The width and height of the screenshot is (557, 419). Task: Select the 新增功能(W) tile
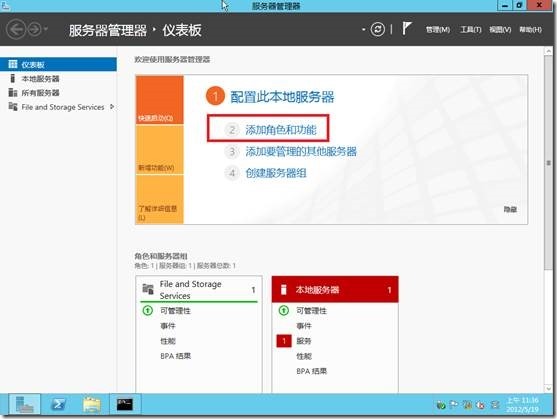[x=159, y=149]
